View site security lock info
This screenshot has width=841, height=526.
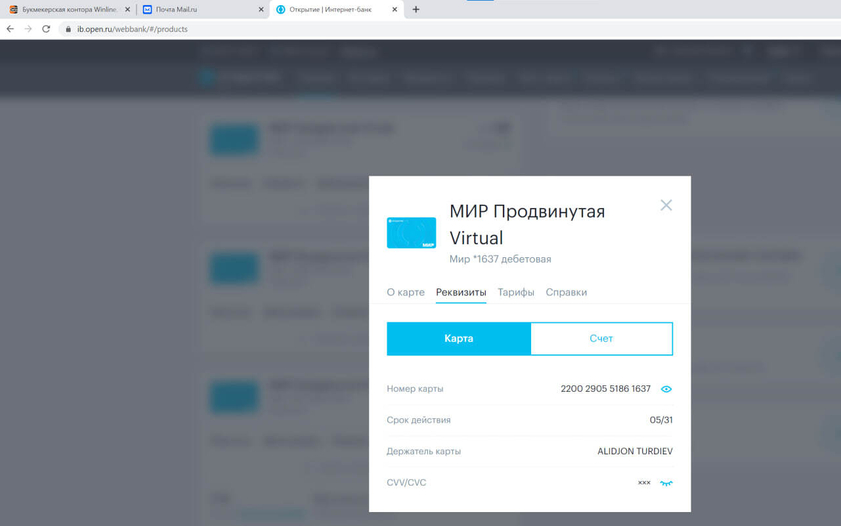[68, 29]
